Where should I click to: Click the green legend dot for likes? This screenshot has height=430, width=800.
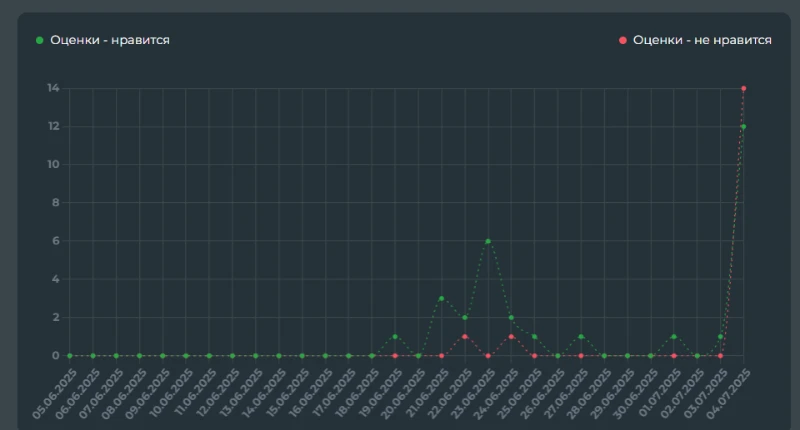tap(39, 40)
